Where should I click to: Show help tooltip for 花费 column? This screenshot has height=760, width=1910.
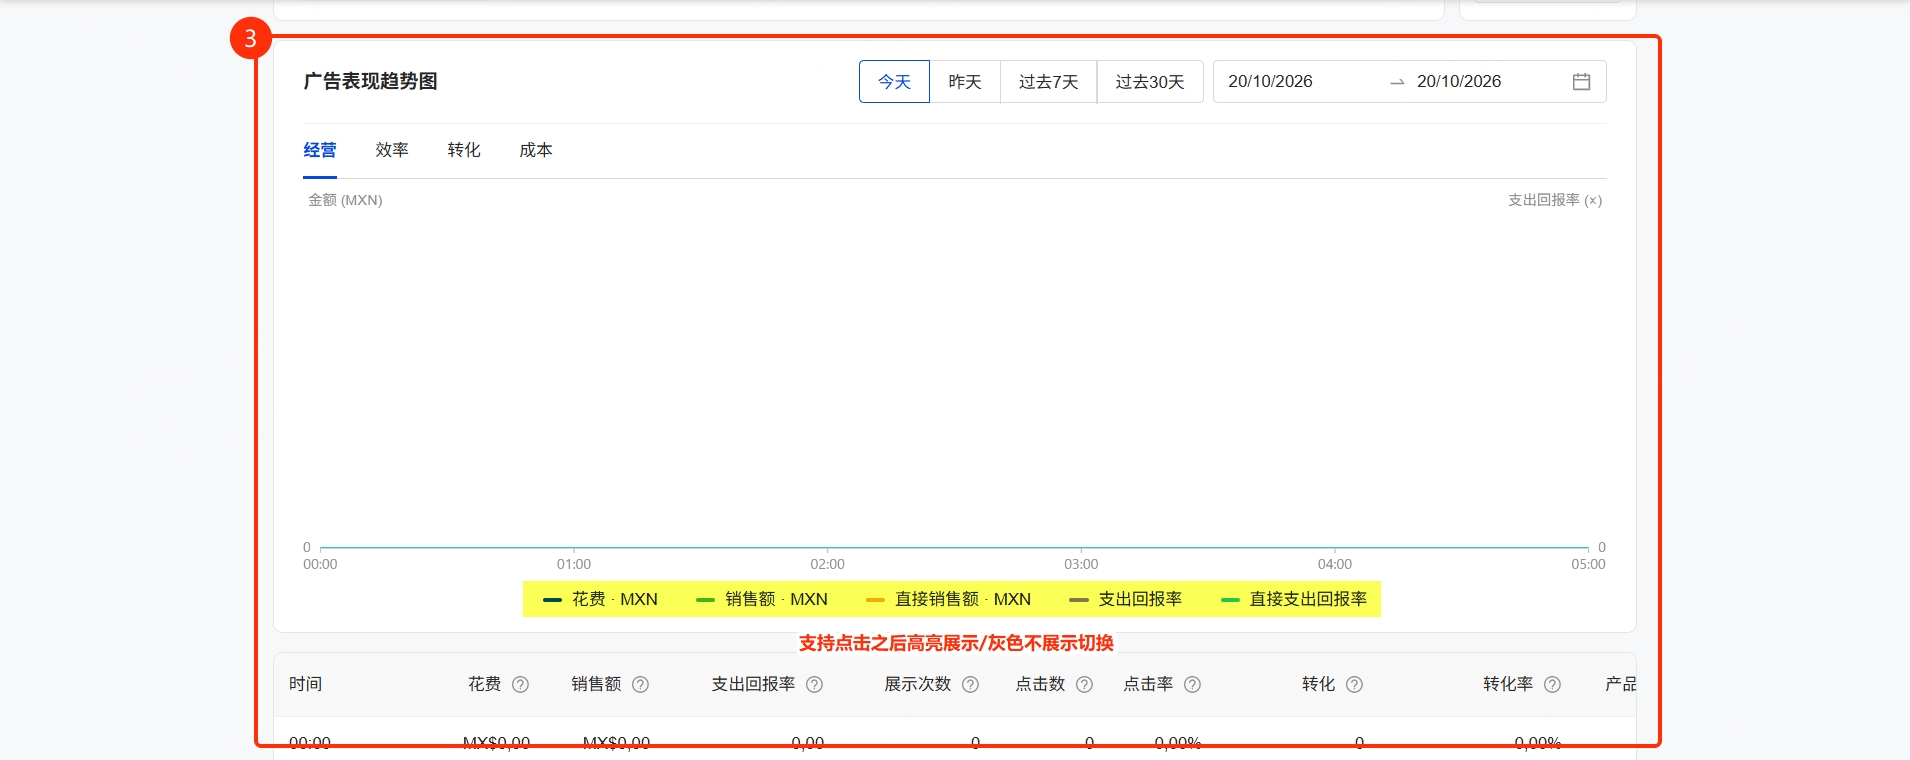520,685
